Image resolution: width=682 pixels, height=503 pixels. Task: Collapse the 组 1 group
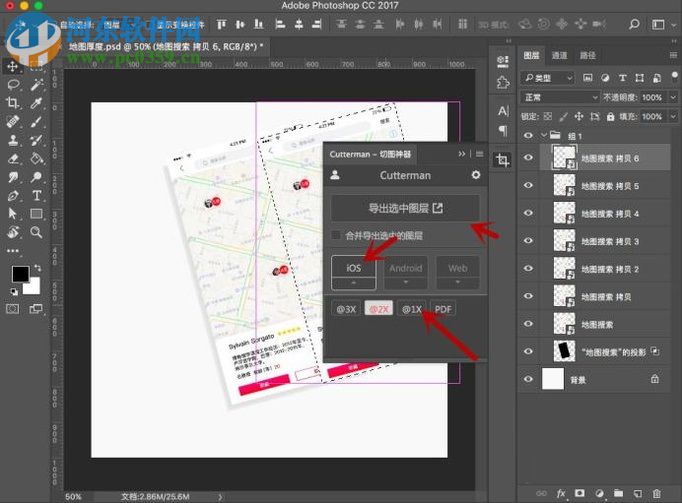(544, 135)
